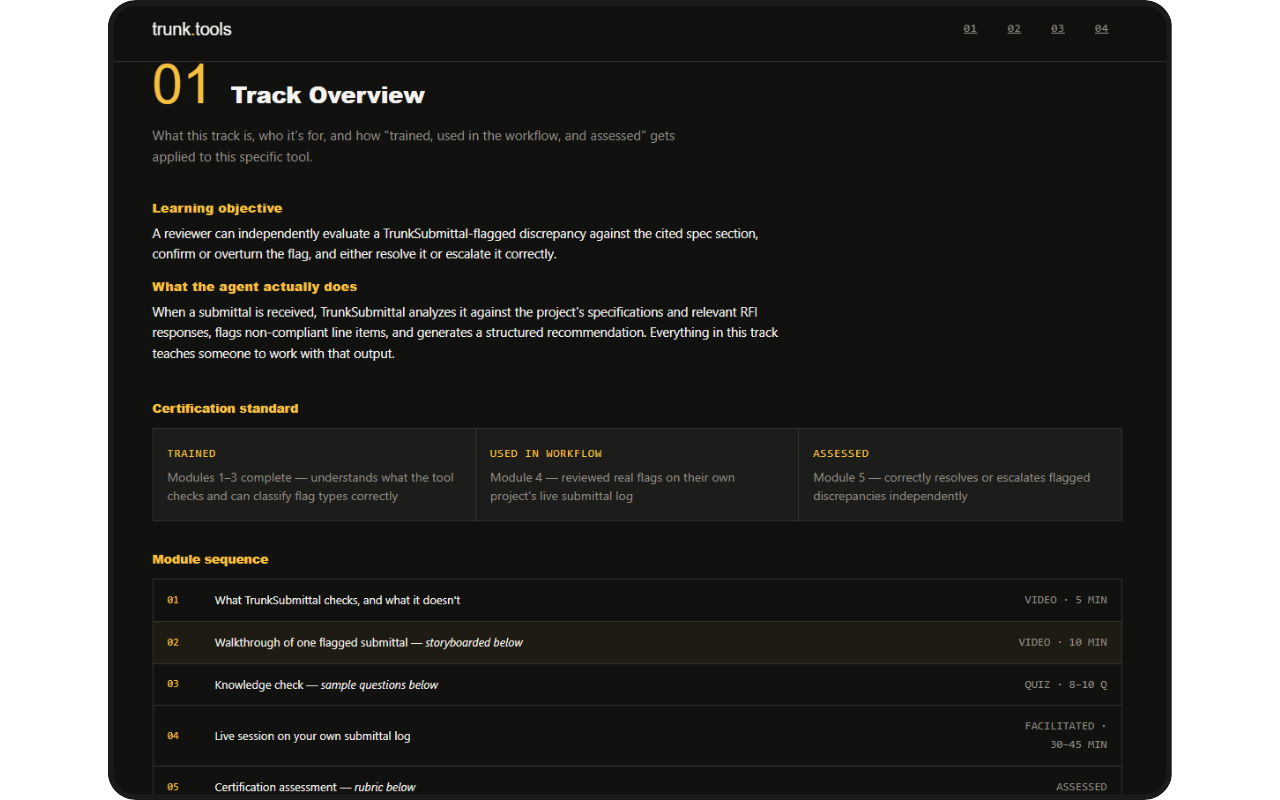
Task: Jump to section 01 nav link
Action: 970,29
